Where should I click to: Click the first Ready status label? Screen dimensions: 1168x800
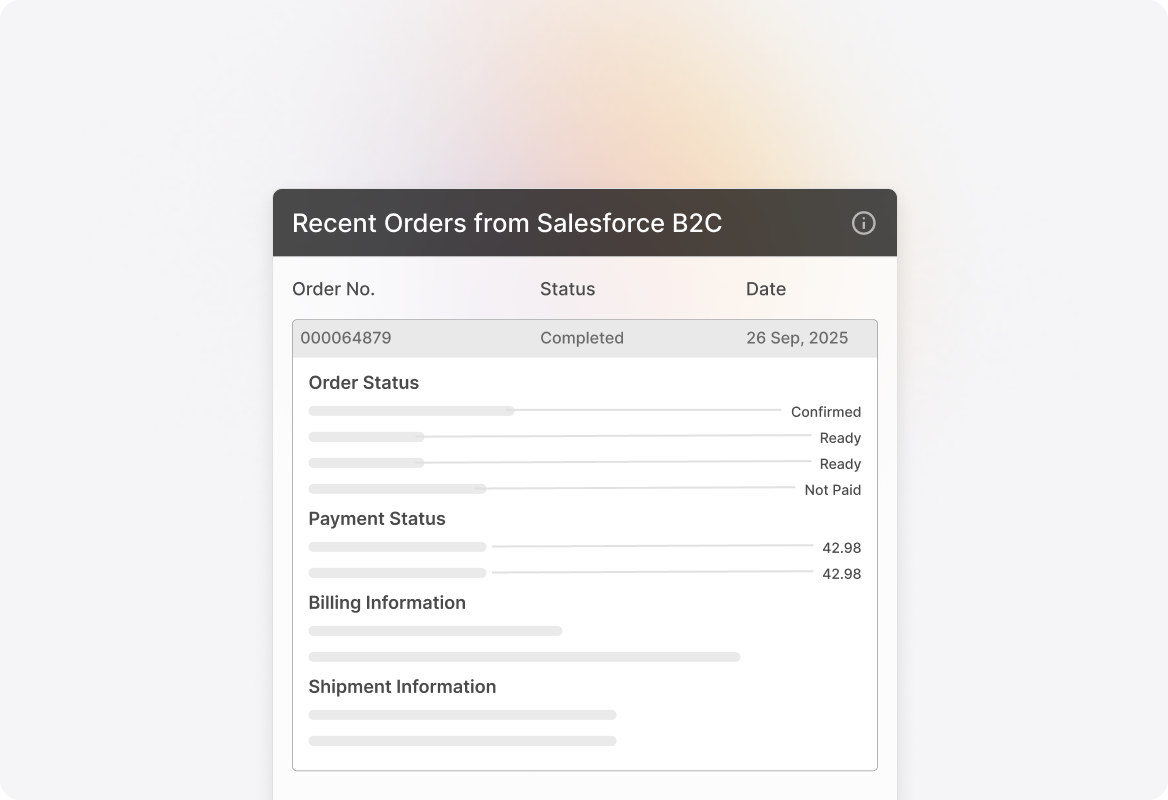[841, 438]
